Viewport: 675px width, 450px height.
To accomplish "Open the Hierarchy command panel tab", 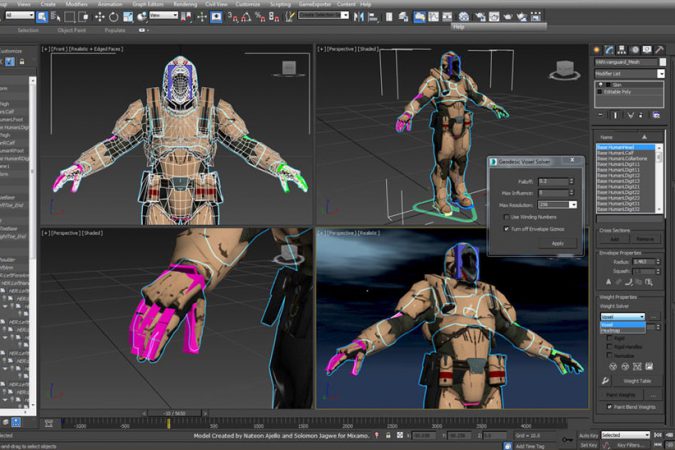I will 622,50.
